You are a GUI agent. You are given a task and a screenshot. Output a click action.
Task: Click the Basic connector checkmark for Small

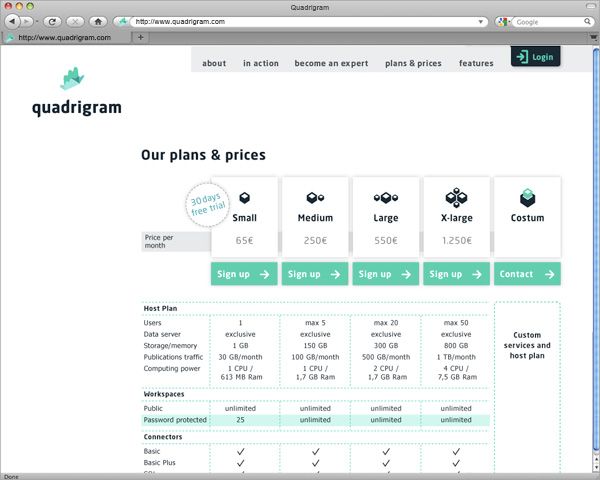pyautogui.click(x=240, y=452)
